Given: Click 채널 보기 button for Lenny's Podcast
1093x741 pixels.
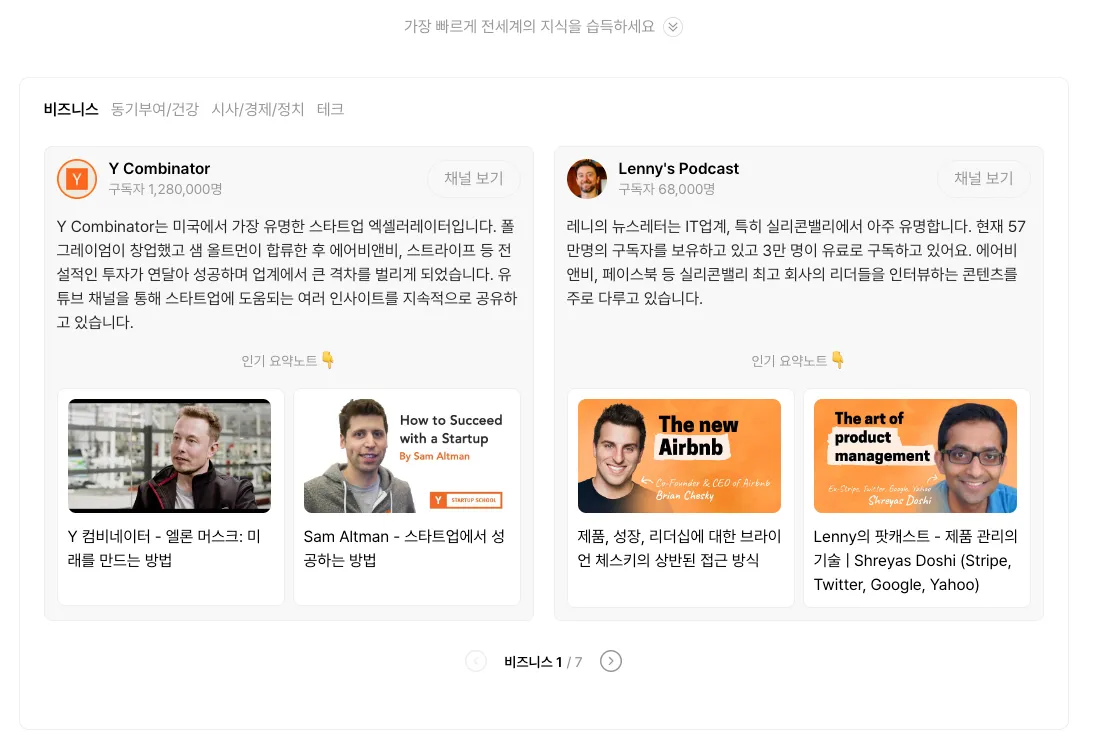Looking at the screenshot, I should pos(983,179).
